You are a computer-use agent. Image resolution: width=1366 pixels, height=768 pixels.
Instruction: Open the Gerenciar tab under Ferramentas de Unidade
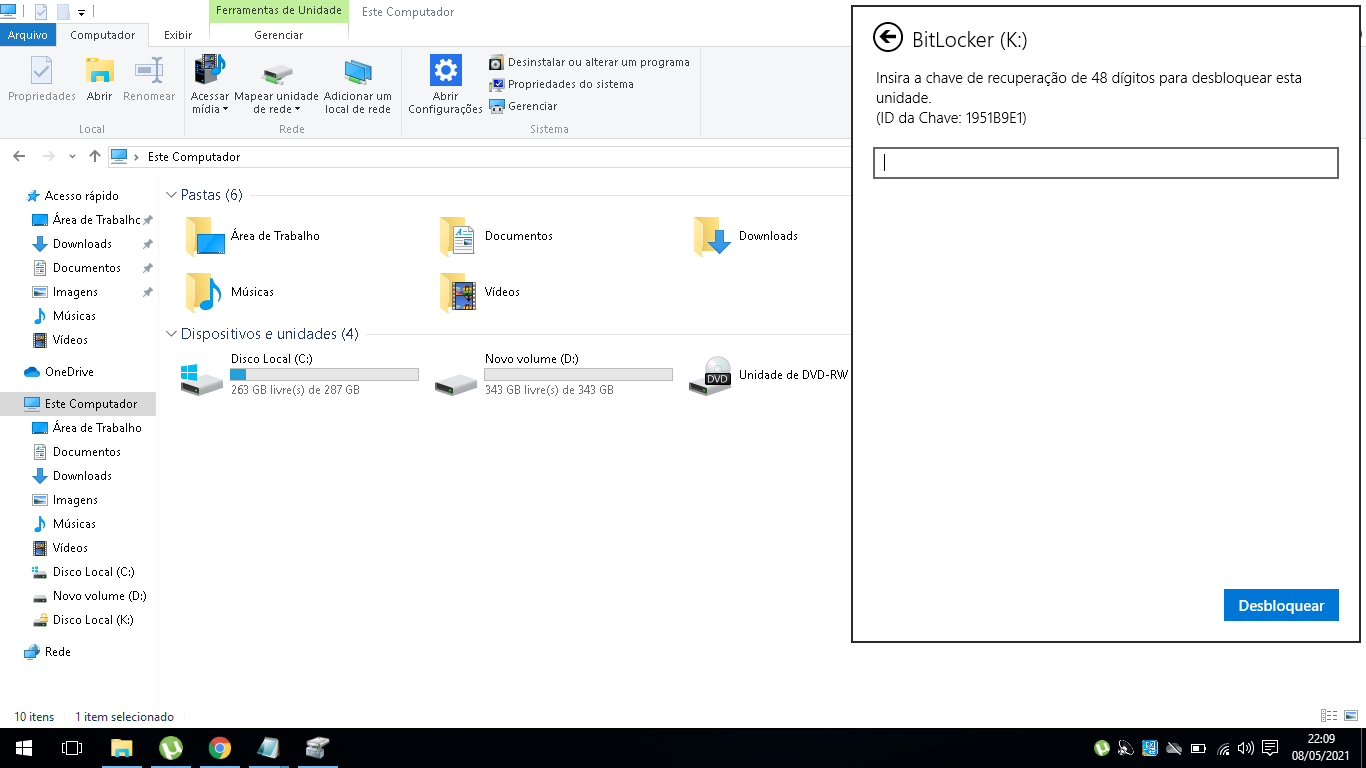[x=279, y=35]
